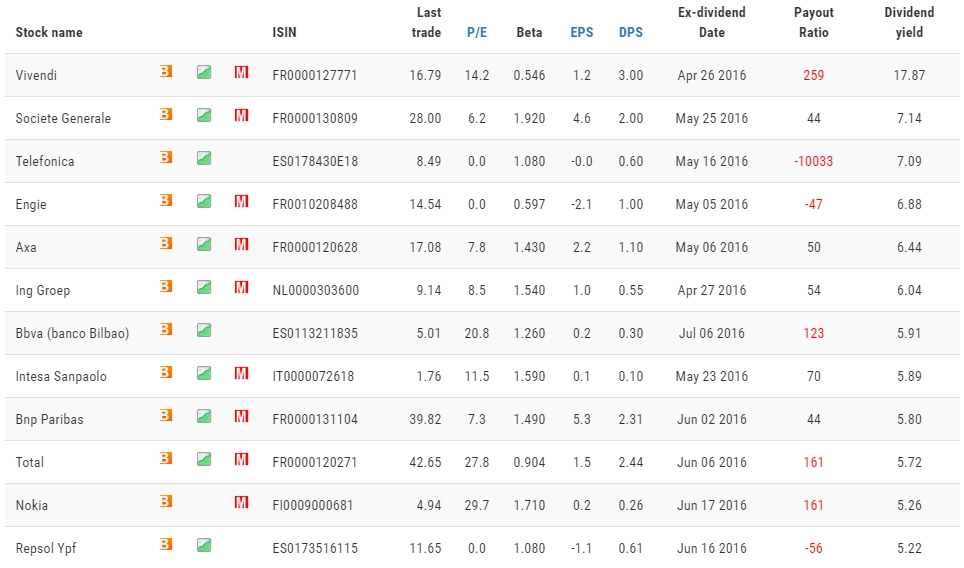Image resolution: width=964 pixels, height=568 pixels.
Task: Select the Societe Generale stock name
Action: [63, 119]
